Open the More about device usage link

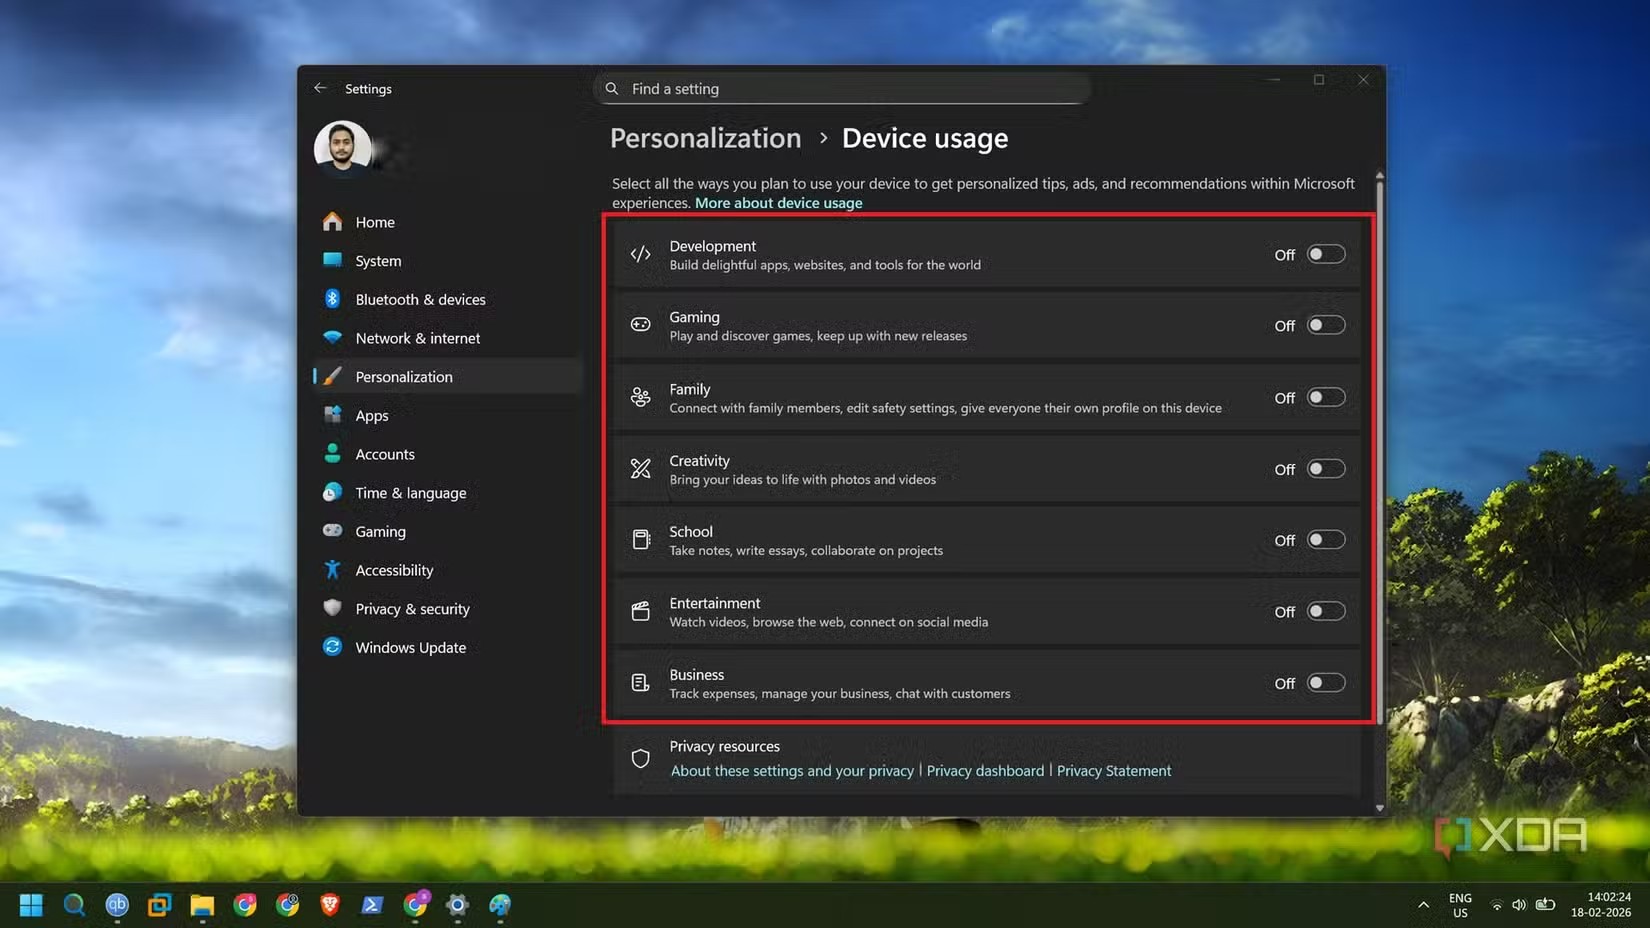[778, 203]
